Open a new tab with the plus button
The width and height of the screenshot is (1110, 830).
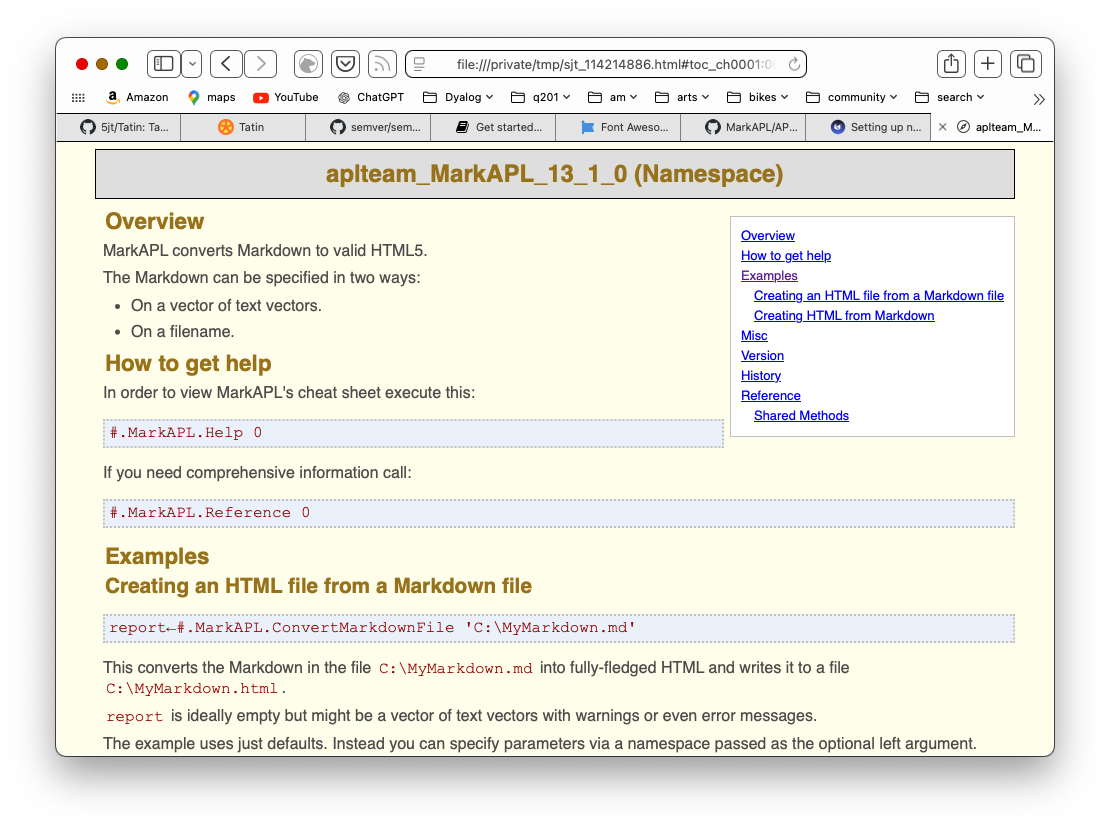click(988, 64)
